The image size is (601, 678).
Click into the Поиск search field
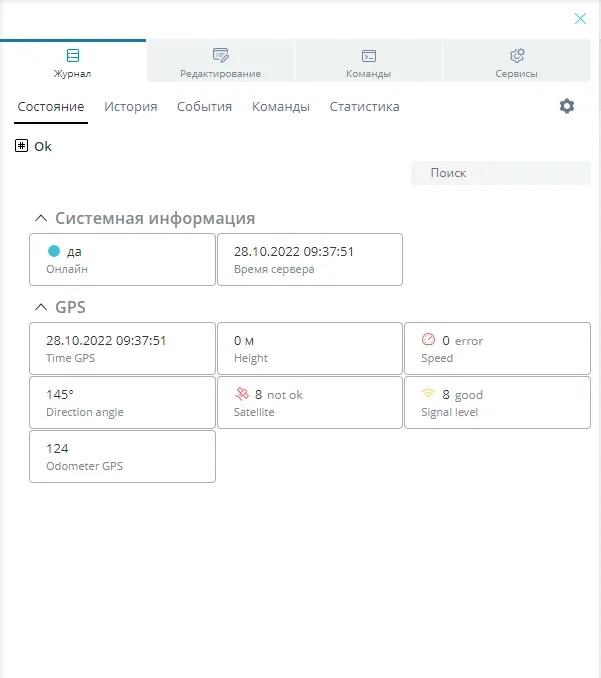pyautogui.click(x=500, y=173)
